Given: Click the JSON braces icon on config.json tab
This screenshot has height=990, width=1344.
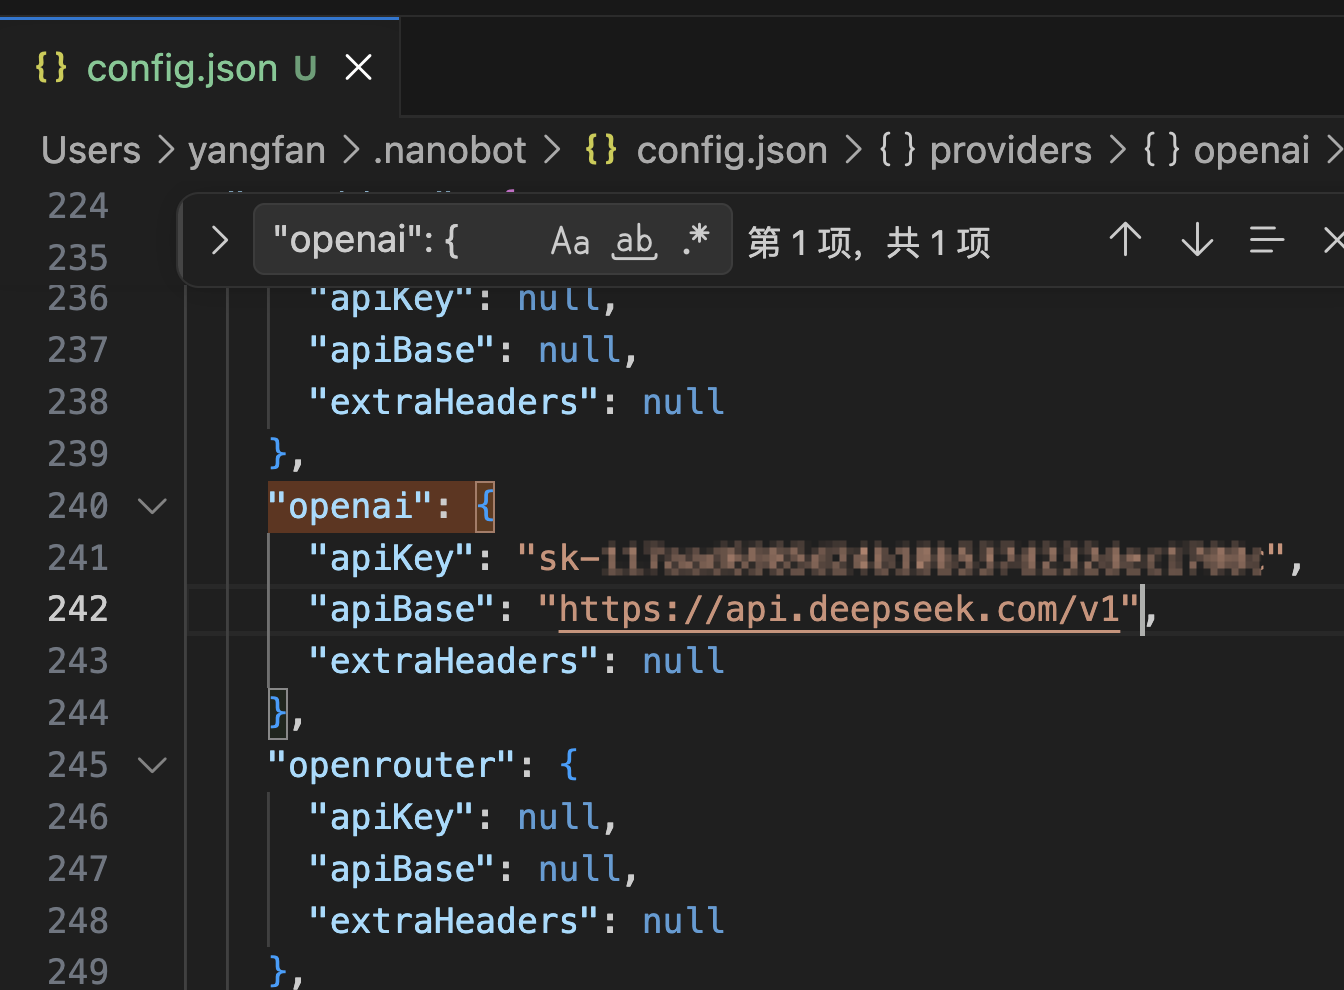Looking at the screenshot, I should point(51,68).
